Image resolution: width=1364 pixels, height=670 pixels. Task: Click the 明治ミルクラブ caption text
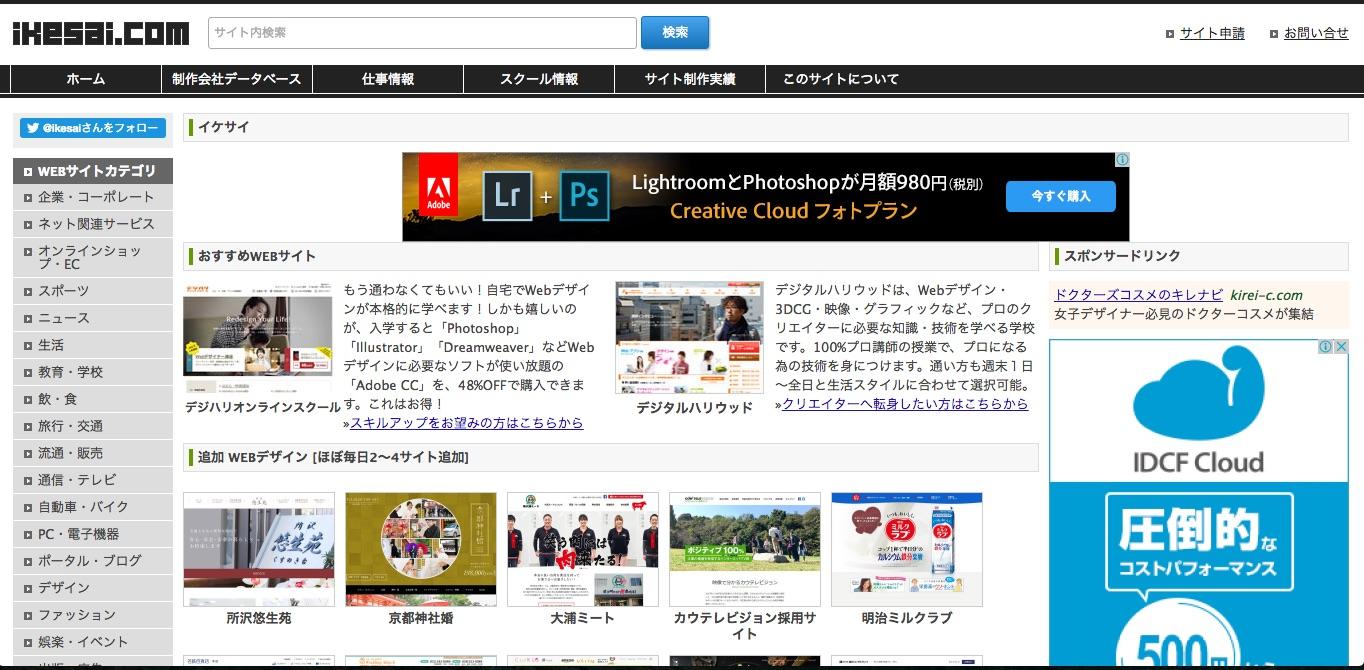coord(907,618)
